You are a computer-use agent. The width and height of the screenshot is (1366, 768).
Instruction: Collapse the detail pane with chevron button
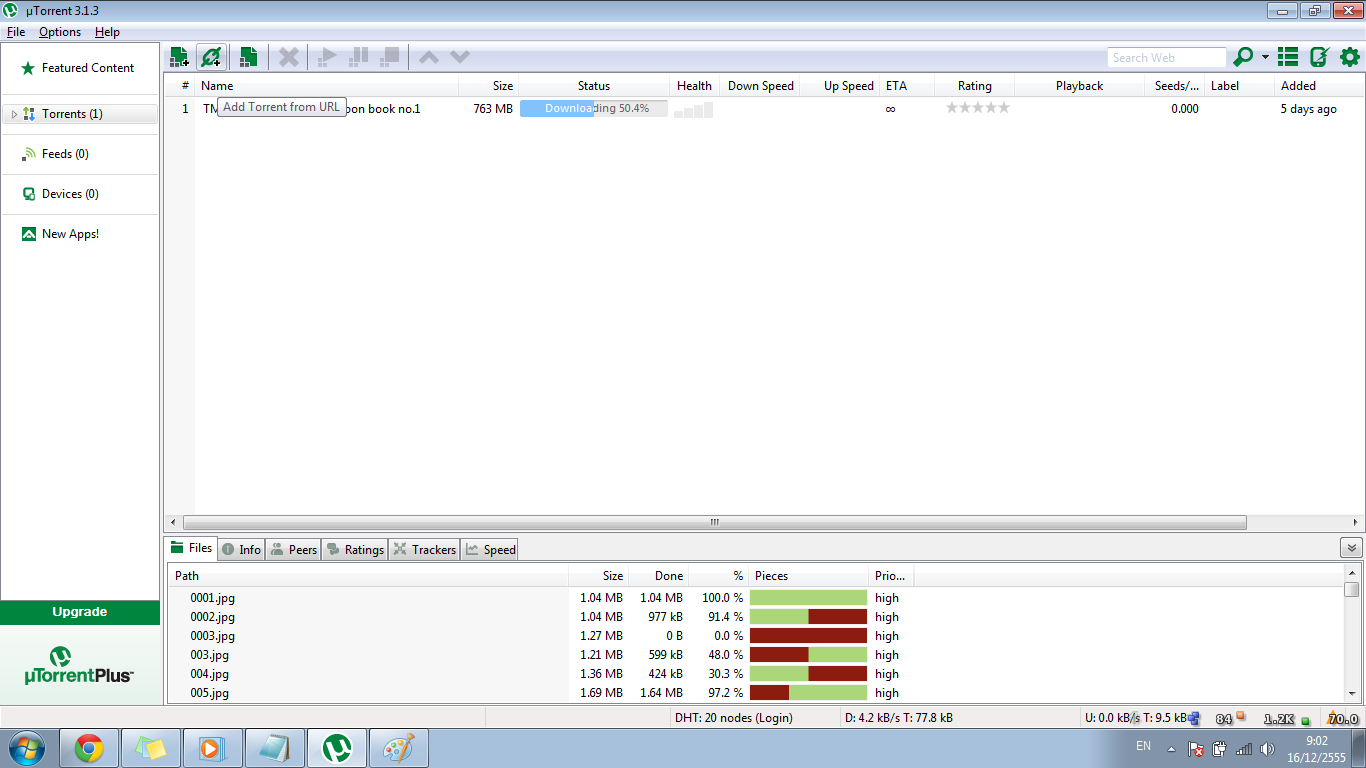click(1351, 548)
